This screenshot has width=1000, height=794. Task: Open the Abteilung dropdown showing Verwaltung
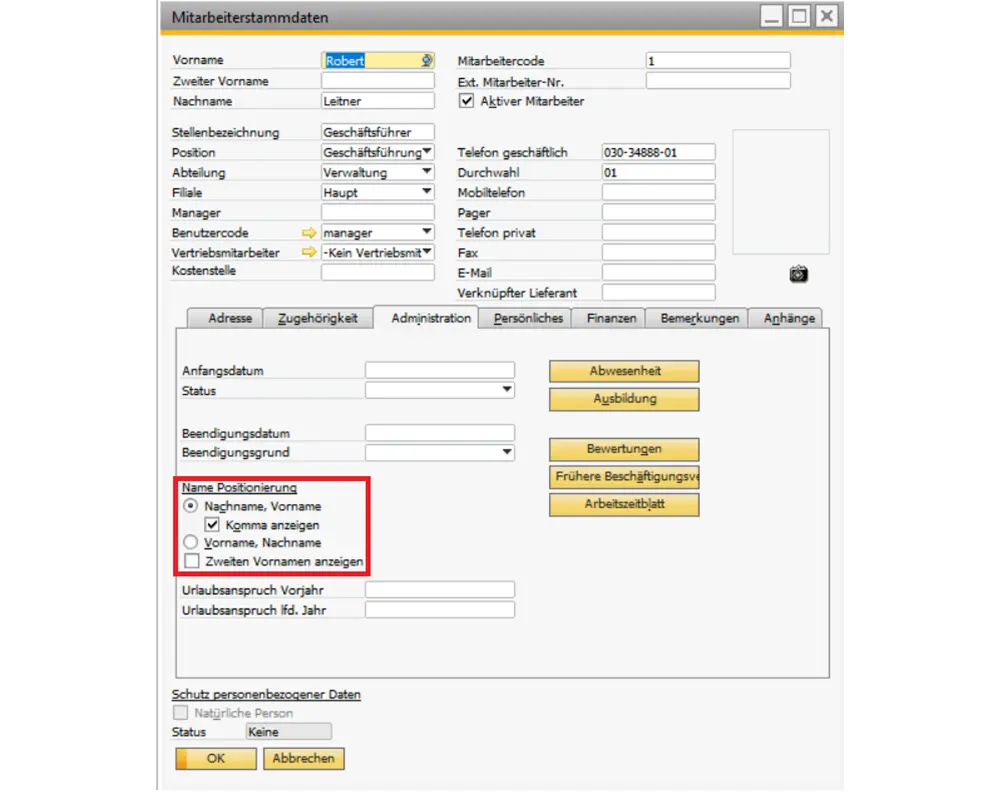427,172
